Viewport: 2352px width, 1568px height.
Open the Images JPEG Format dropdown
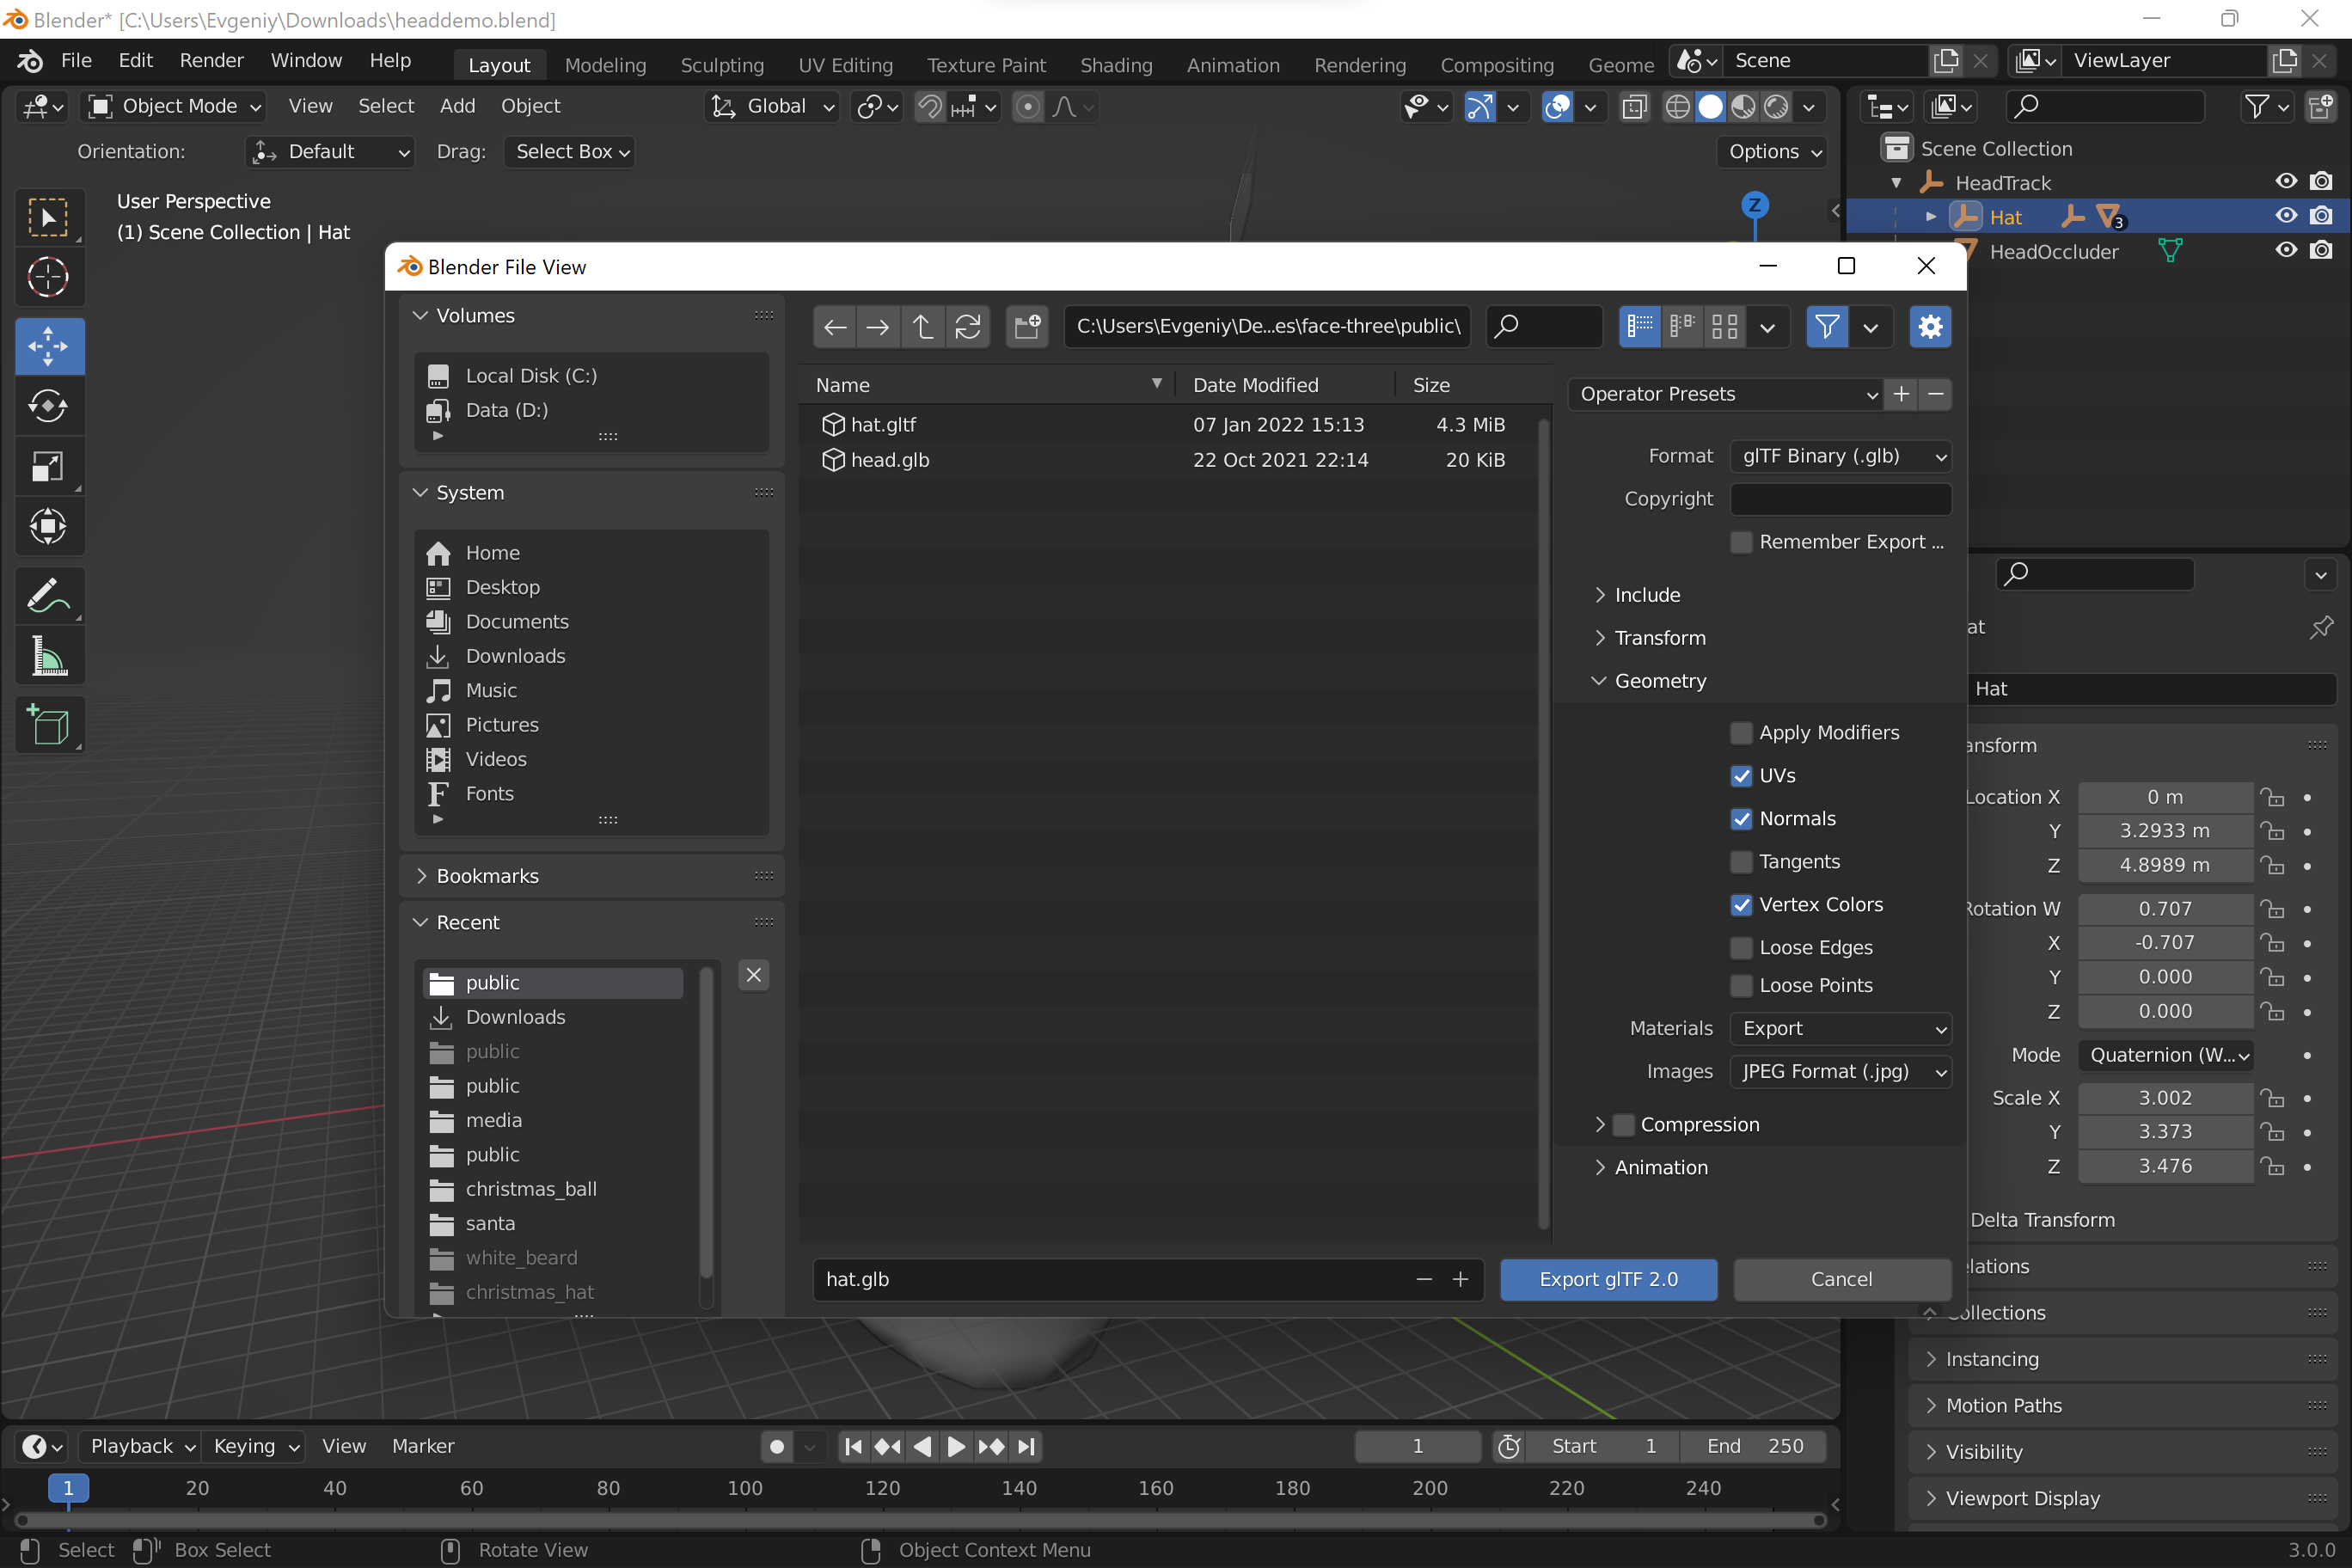coord(1840,1072)
